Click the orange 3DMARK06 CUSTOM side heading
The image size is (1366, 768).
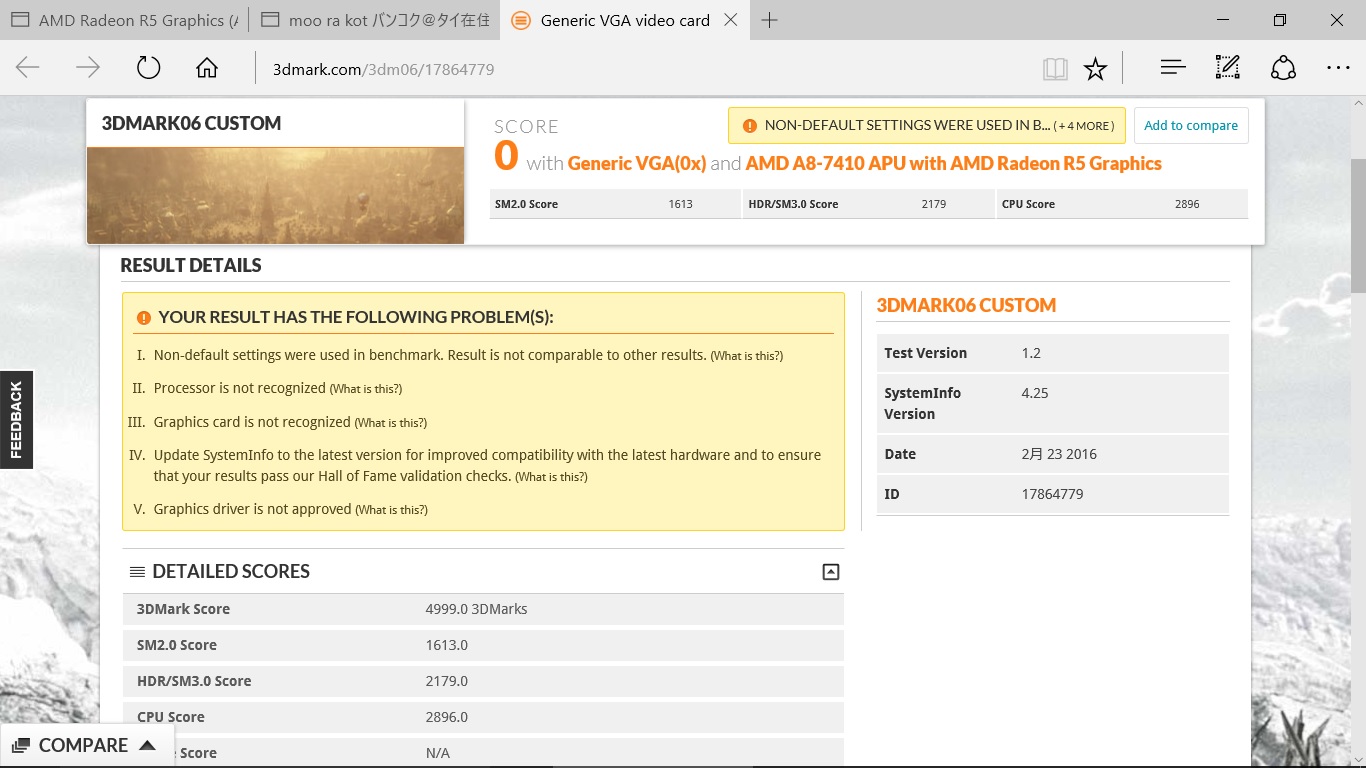tap(966, 306)
